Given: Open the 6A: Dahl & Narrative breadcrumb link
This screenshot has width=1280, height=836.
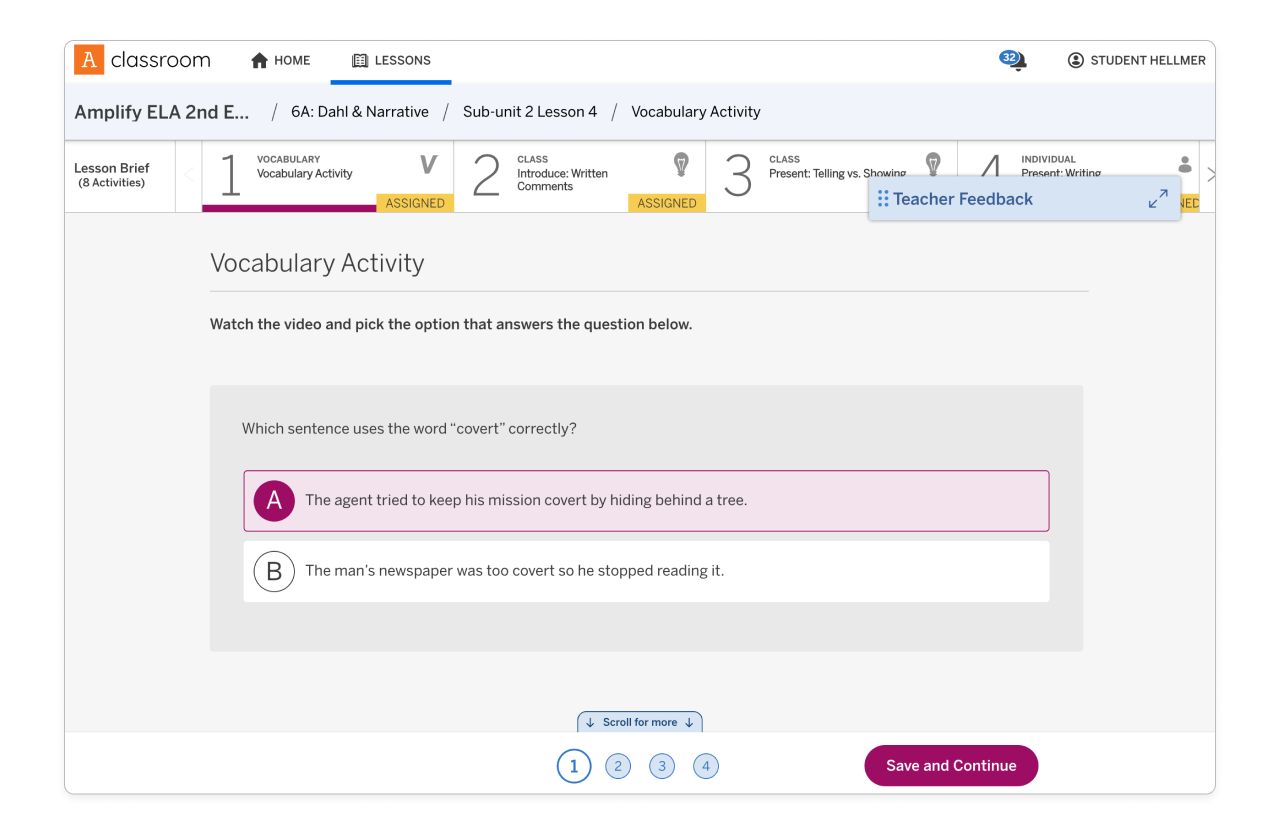Looking at the screenshot, I should point(360,111).
